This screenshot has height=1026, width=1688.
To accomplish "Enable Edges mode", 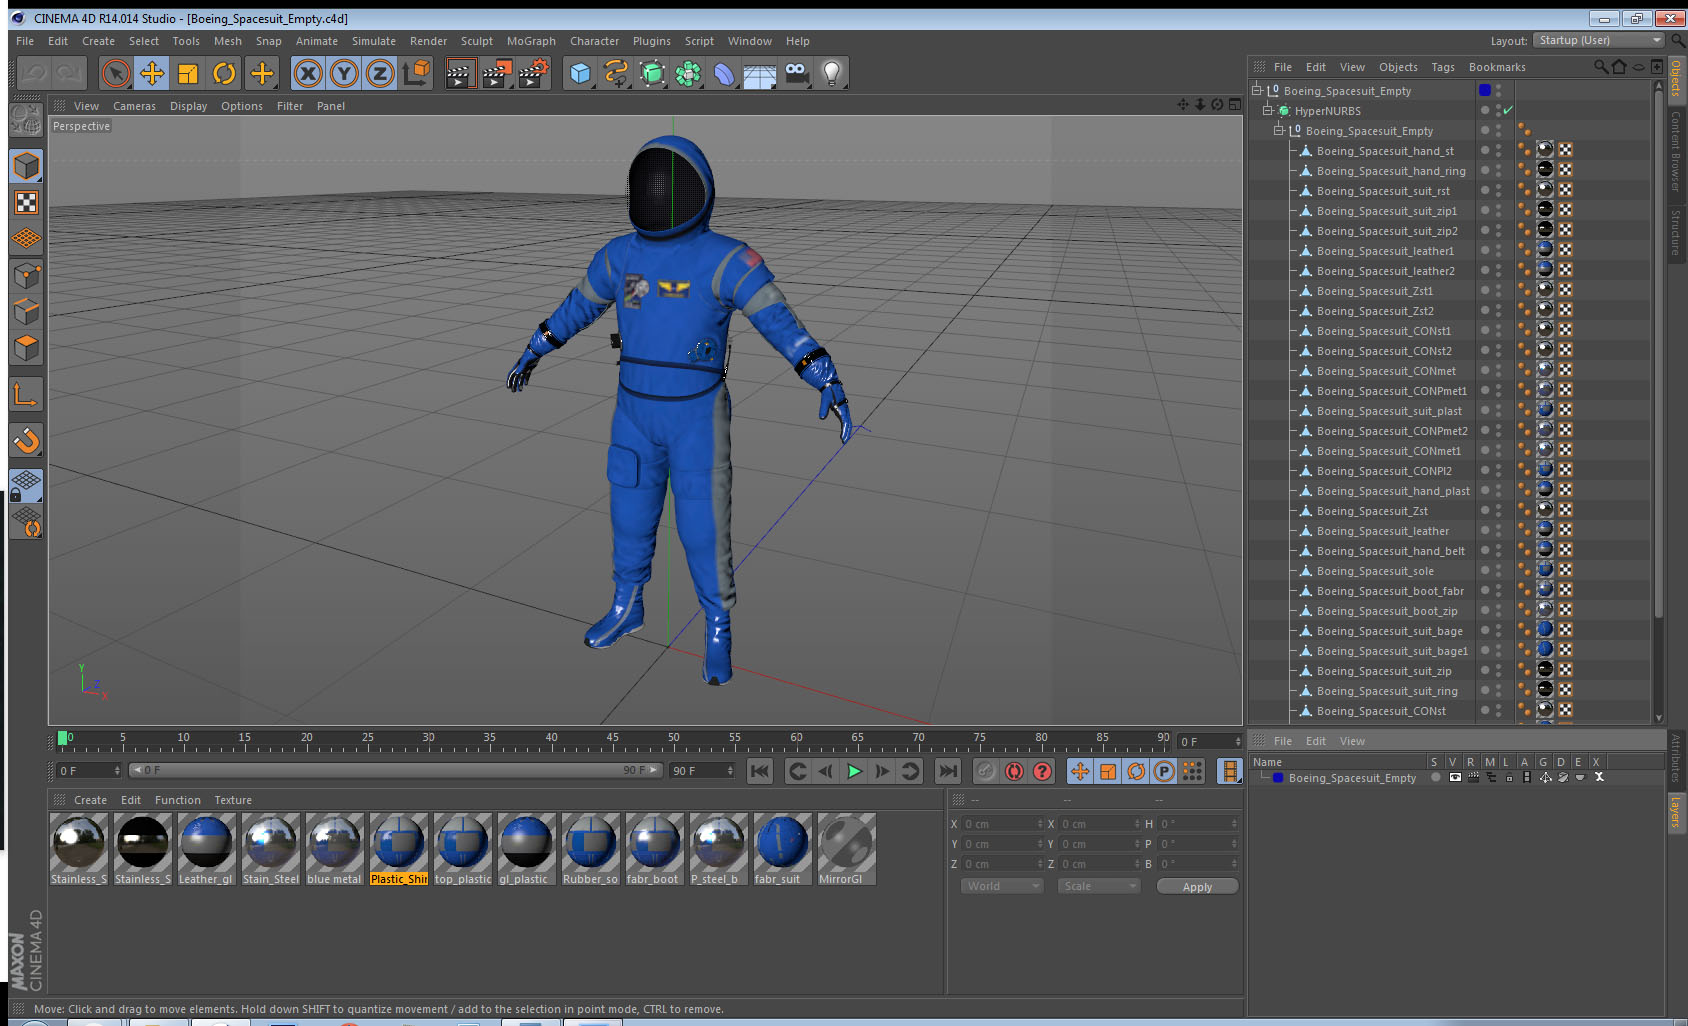I will point(26,311).
